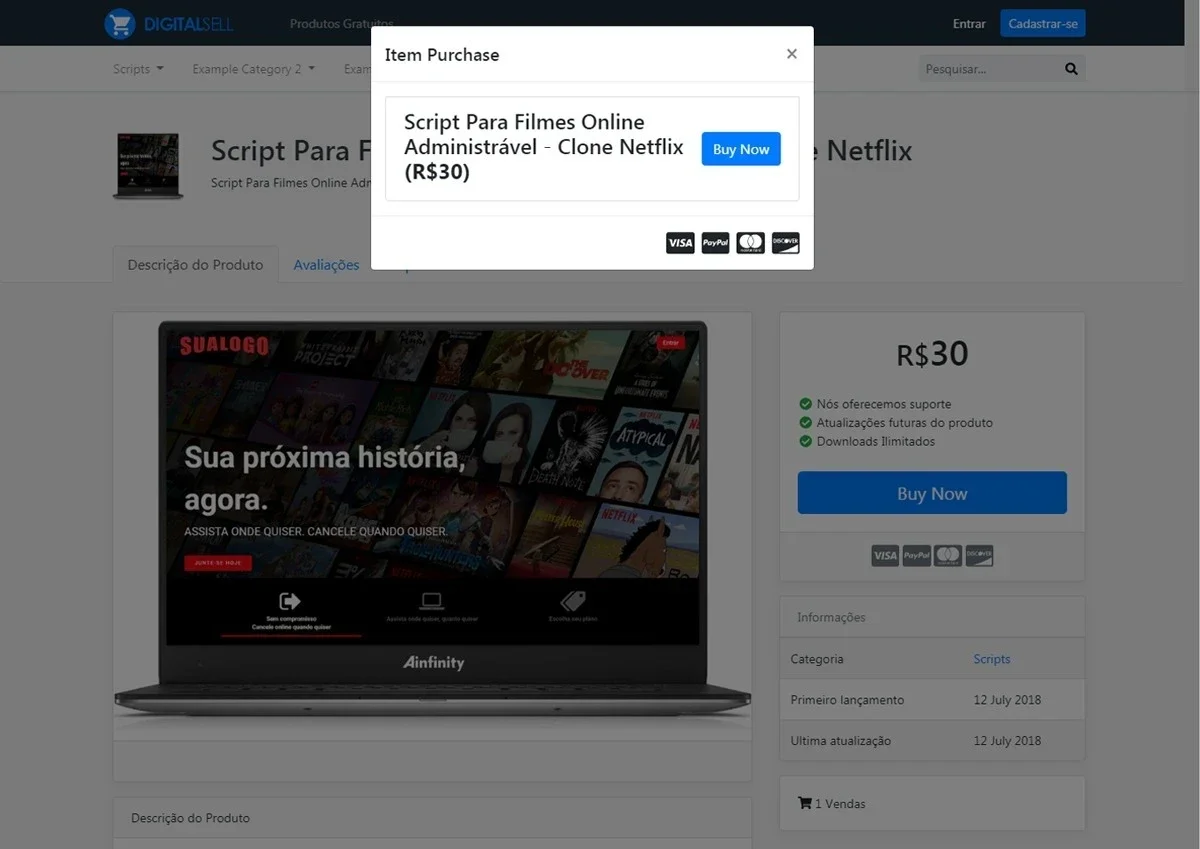The width and height of the screenshot is (1200, 849).
Task: Click the DigitalSell shopping cart logo
Action: 120,23
